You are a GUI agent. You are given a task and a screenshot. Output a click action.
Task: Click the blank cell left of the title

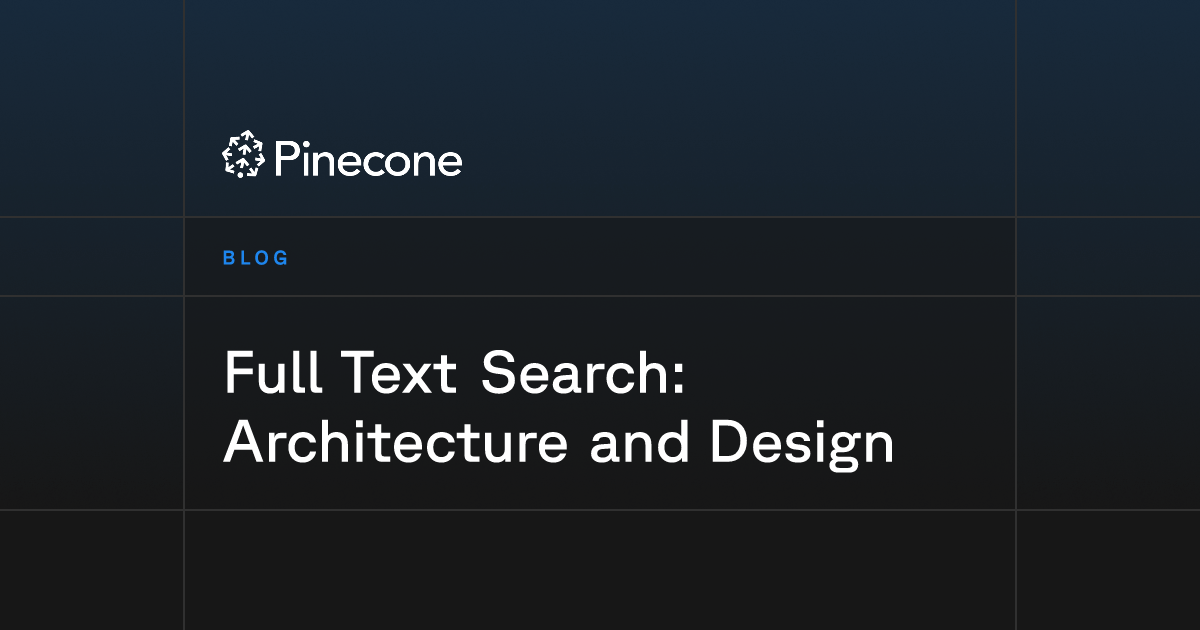91,403
